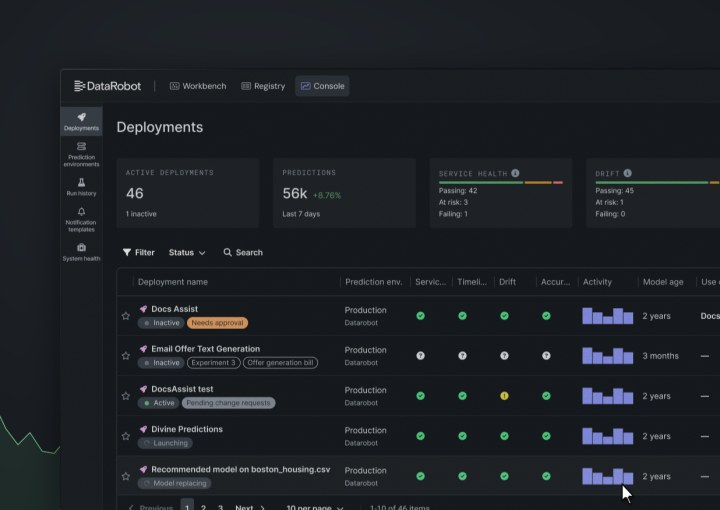Click the Model replacing status badge
720x510 pixels.
(174, 483)
